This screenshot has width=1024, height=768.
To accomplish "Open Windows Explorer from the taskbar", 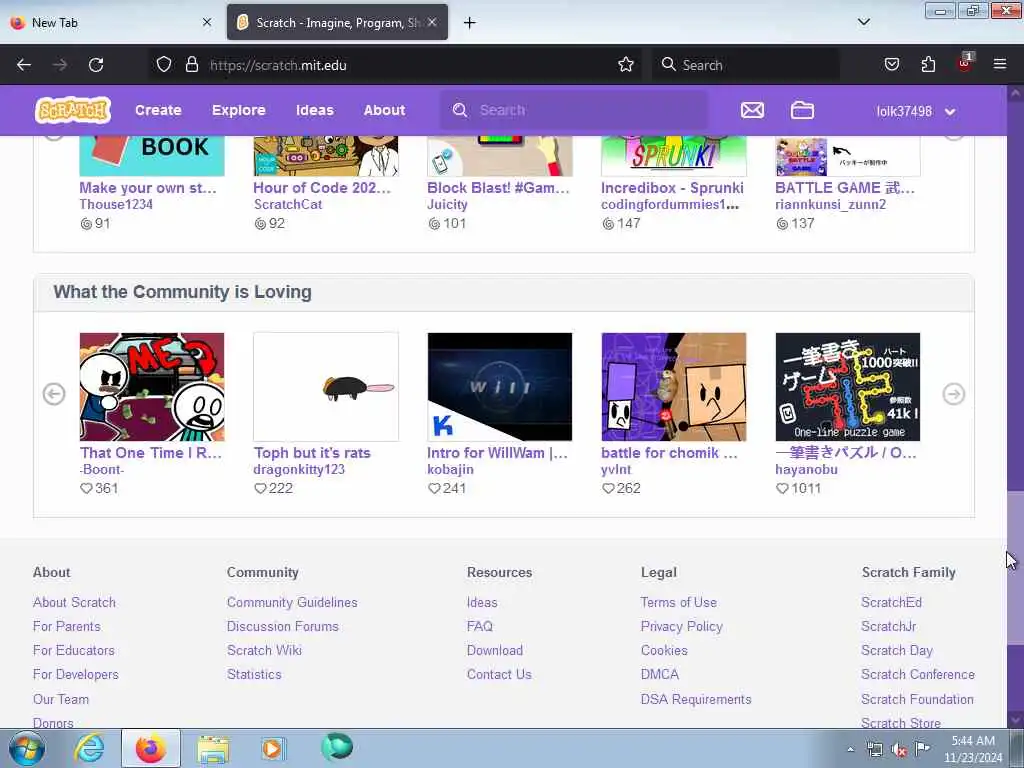I will click(213, 749).
